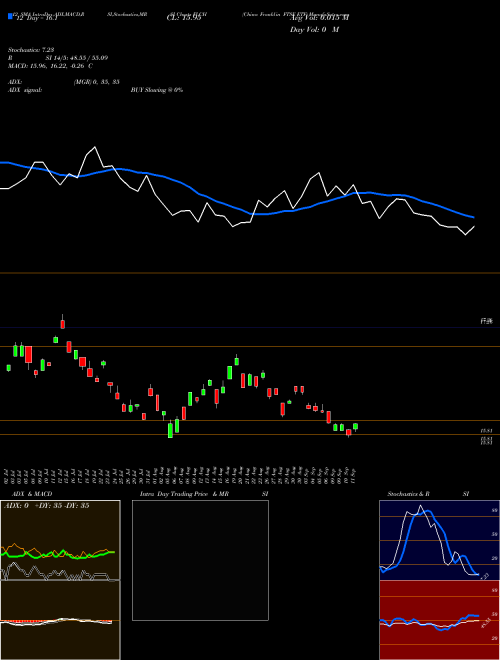The height and width of the screenshot is (660, 500).
Task: Open the blue Stochastics mini chart
Action: coord(439,540)
